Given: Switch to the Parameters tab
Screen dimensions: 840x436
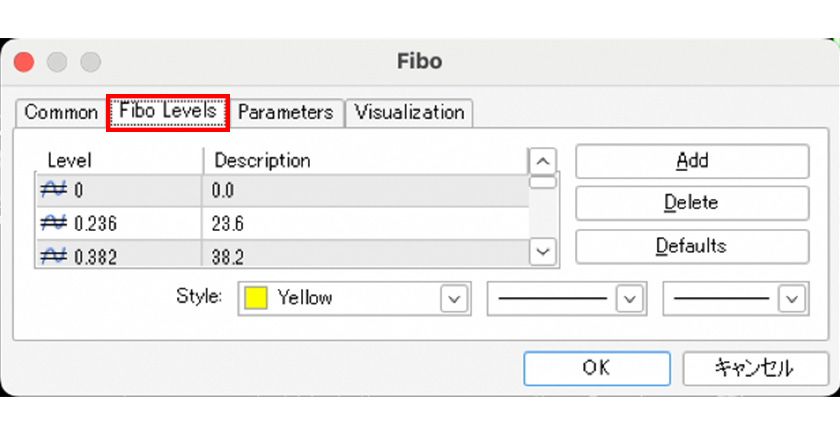Looking at the screenshot, I should coord(285,112).
